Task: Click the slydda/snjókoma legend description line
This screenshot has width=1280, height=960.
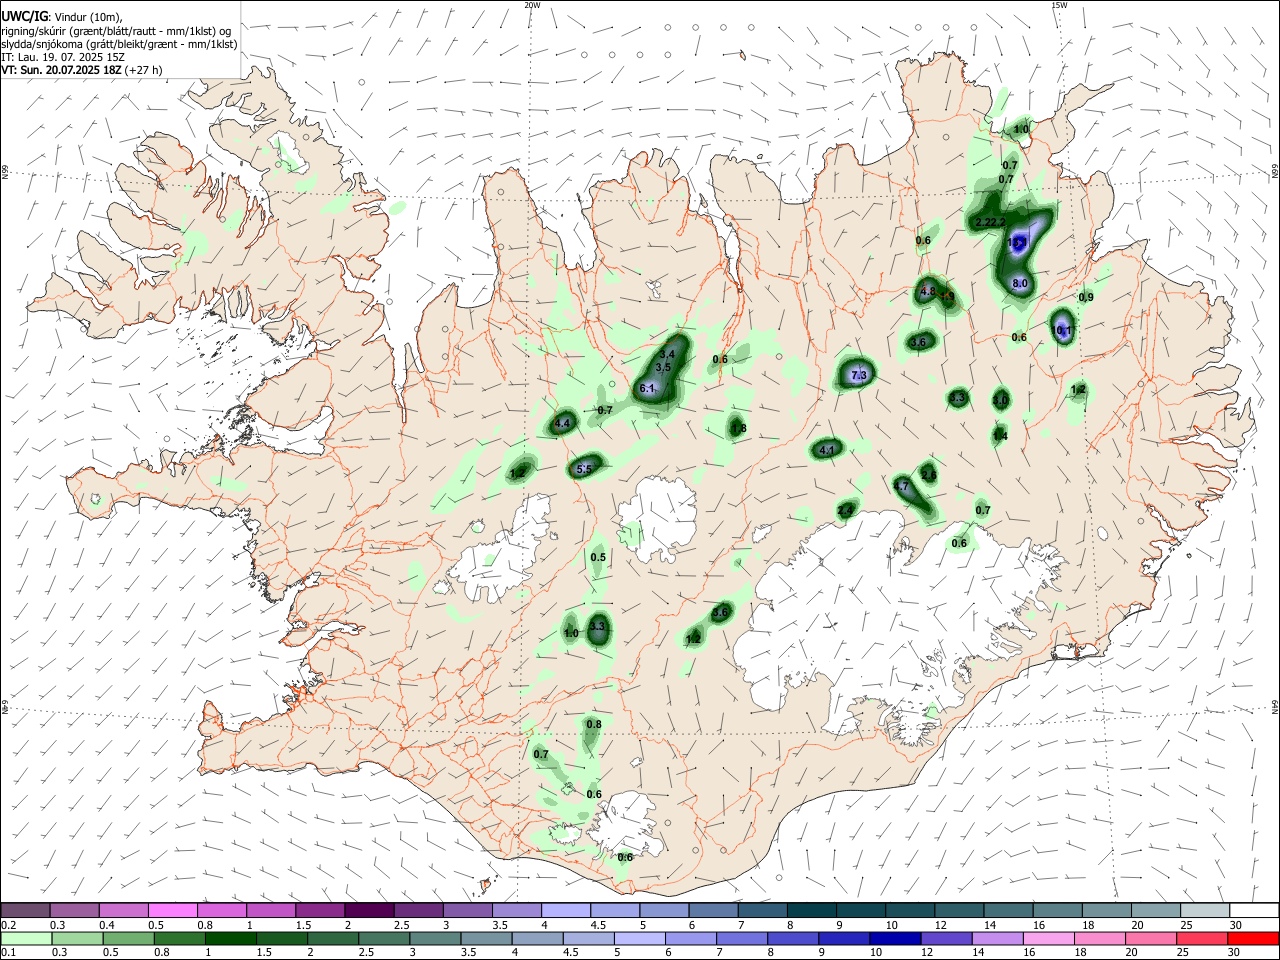Action: click(119, 44)
